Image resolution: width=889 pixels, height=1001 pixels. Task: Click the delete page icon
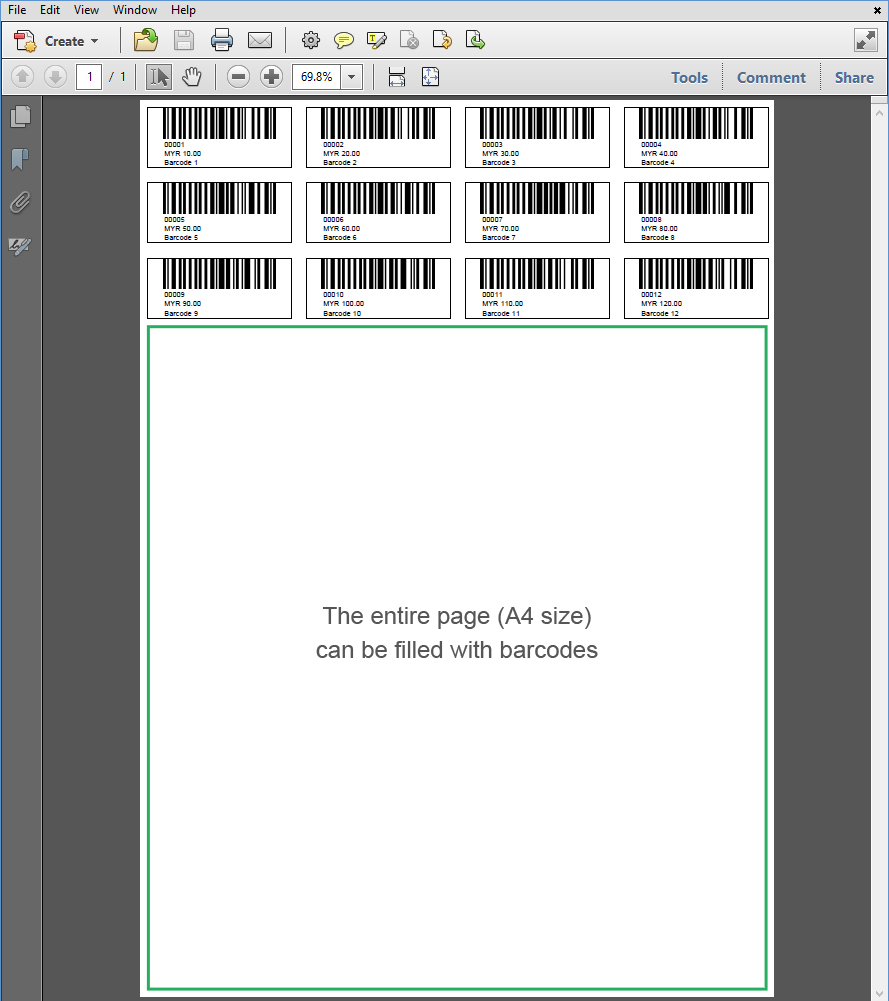click(409, 40)
